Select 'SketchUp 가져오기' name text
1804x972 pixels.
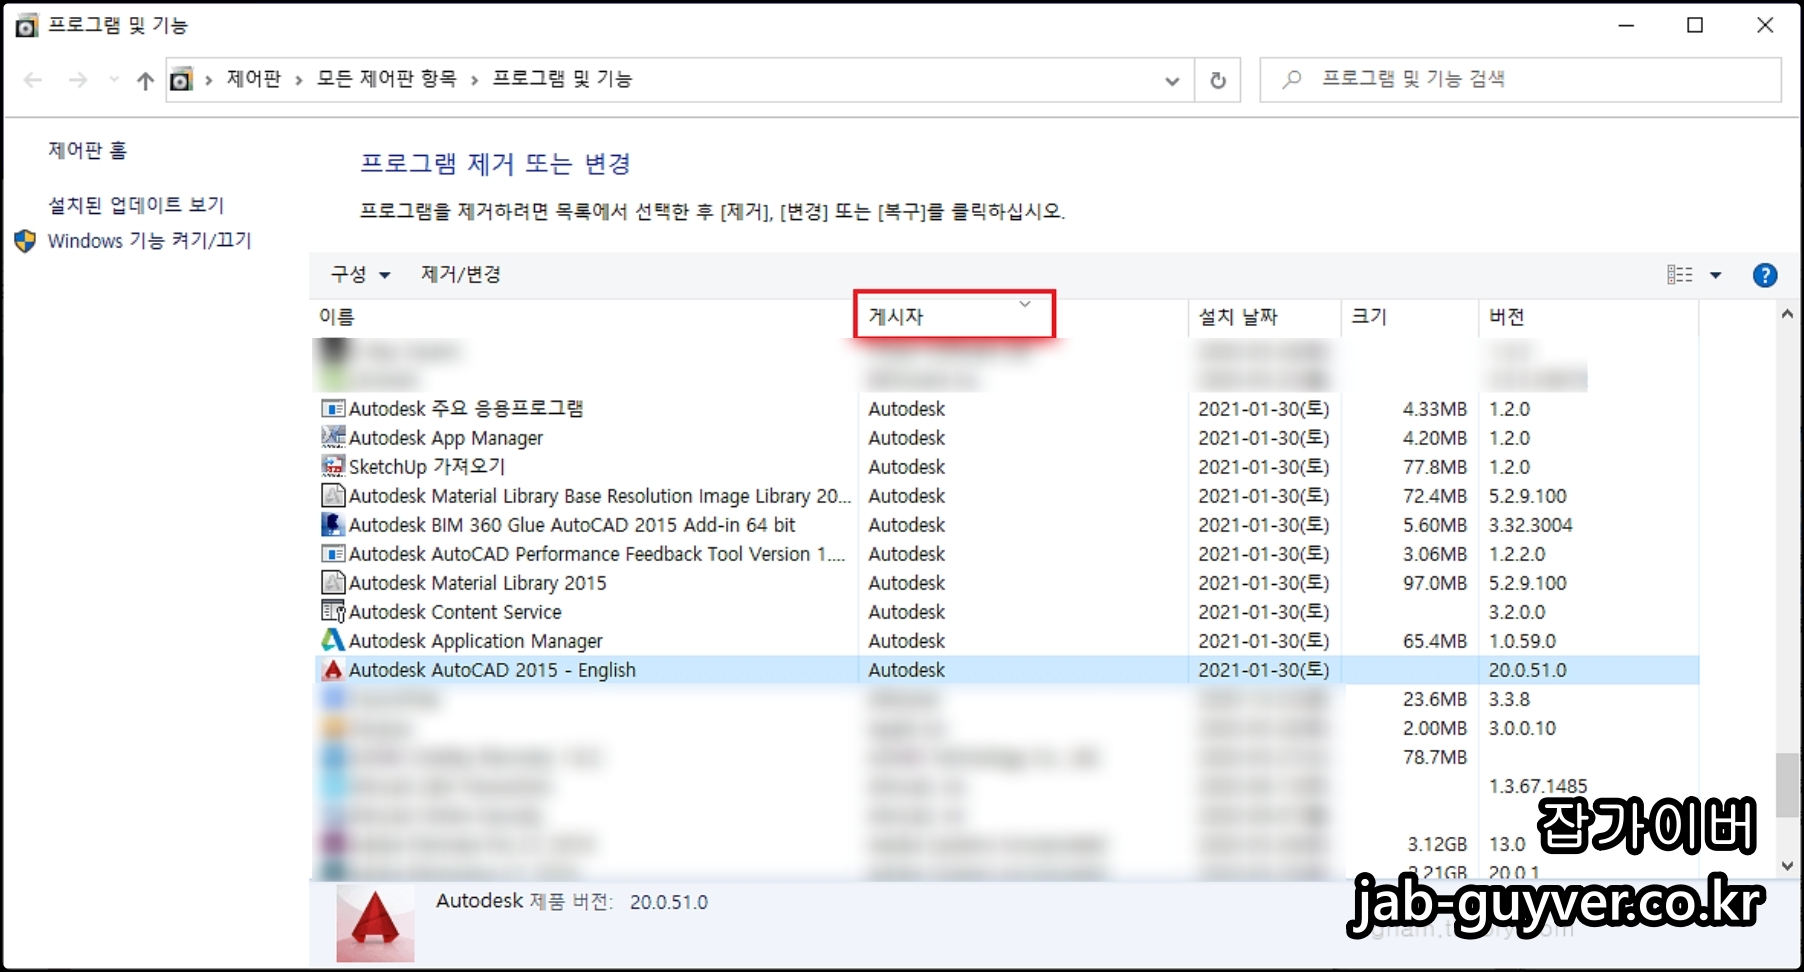click(x=427, y=467)
